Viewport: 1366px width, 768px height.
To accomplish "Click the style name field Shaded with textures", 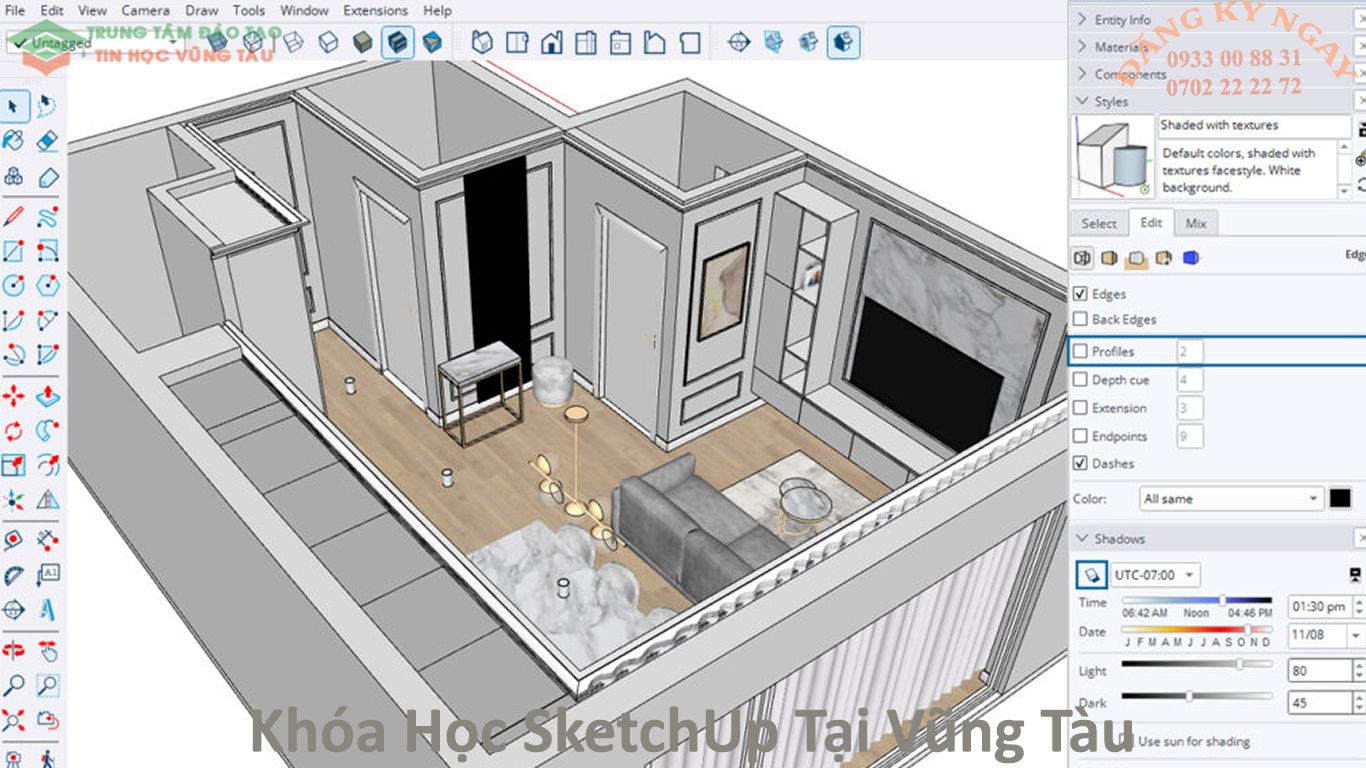I will [1255, 125].
